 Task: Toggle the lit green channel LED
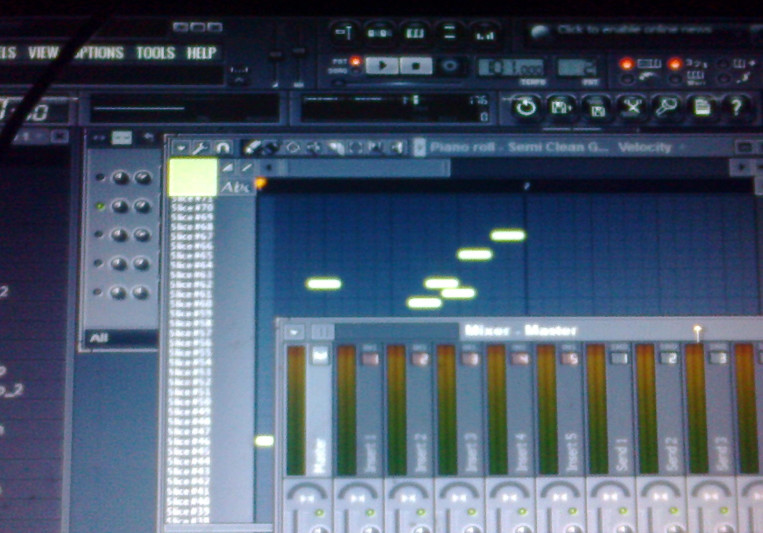point(100,206)
